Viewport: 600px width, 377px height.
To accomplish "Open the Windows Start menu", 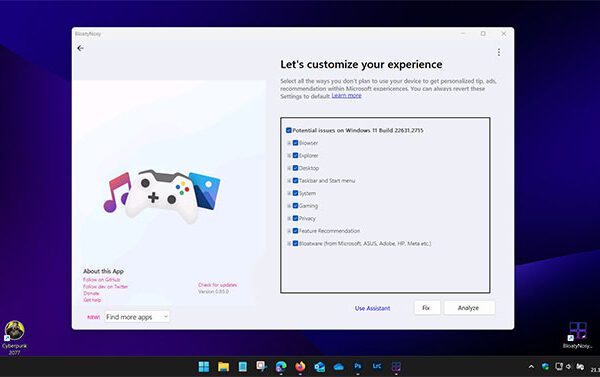I will [x=204, y=367].
